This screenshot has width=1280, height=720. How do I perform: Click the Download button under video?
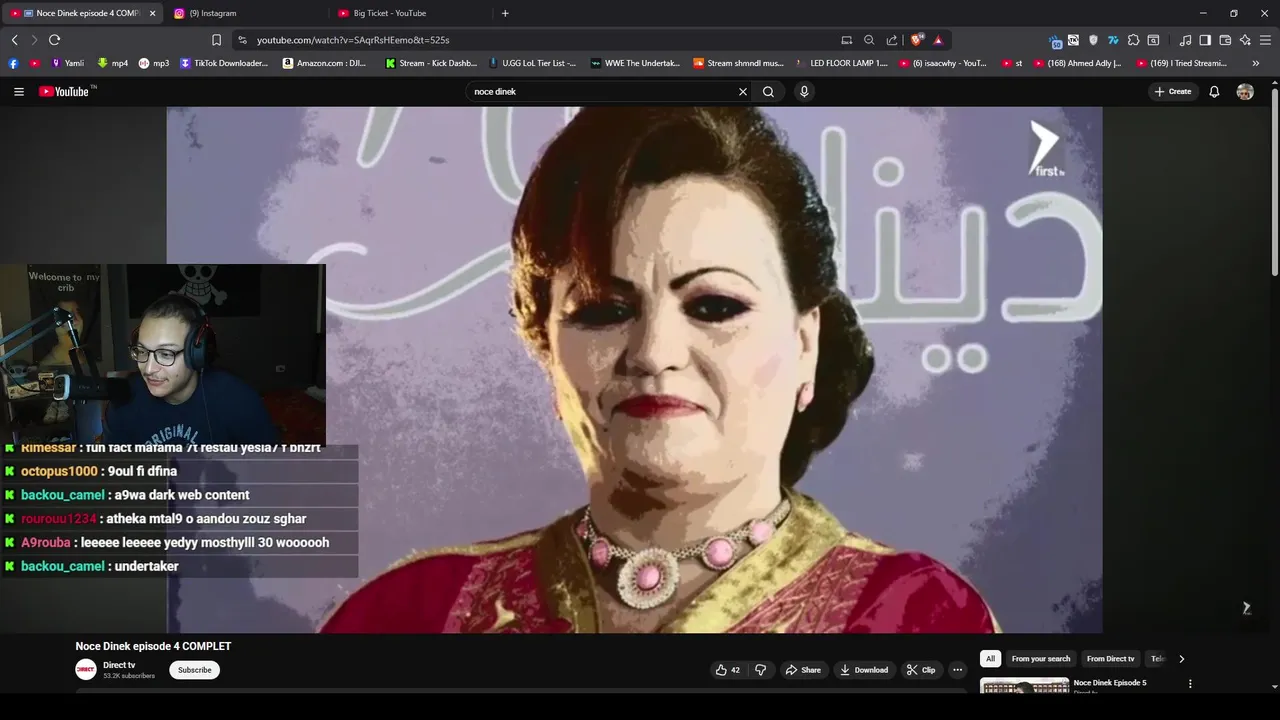coord(864,670)
